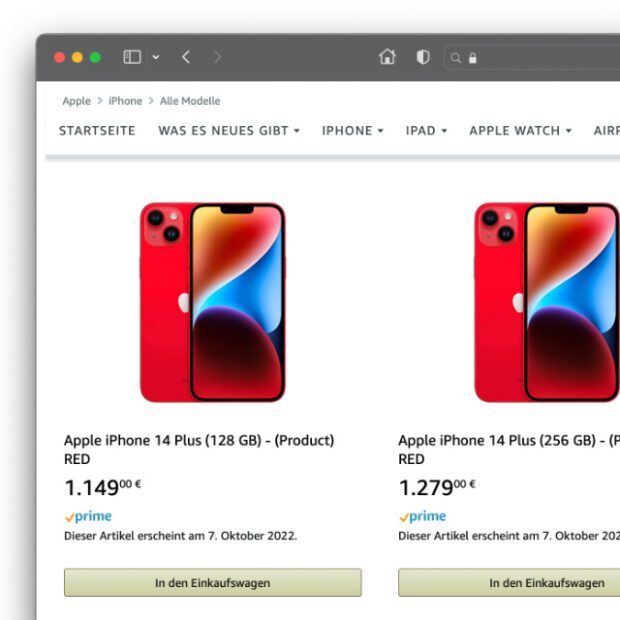Go back to the previous page
Screen dimensions: 620x620
point(186,57)
